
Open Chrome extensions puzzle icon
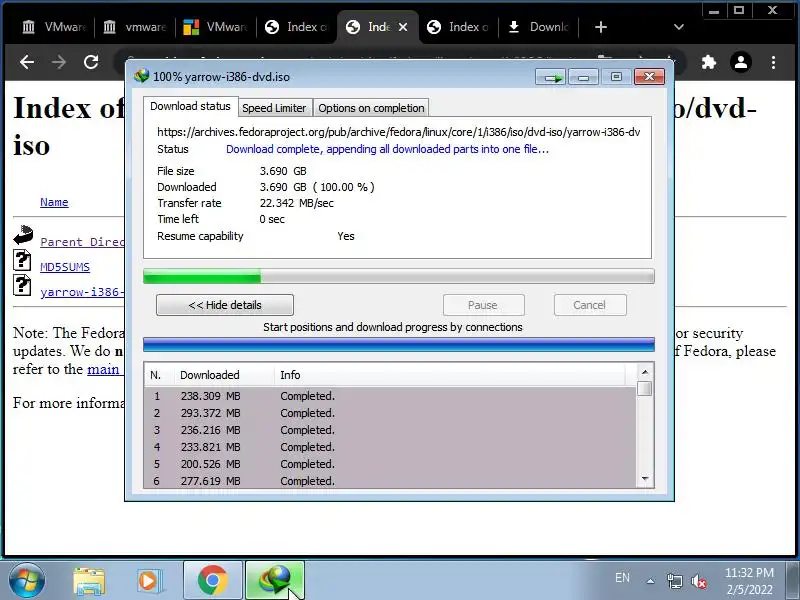[x=708, y=62]
